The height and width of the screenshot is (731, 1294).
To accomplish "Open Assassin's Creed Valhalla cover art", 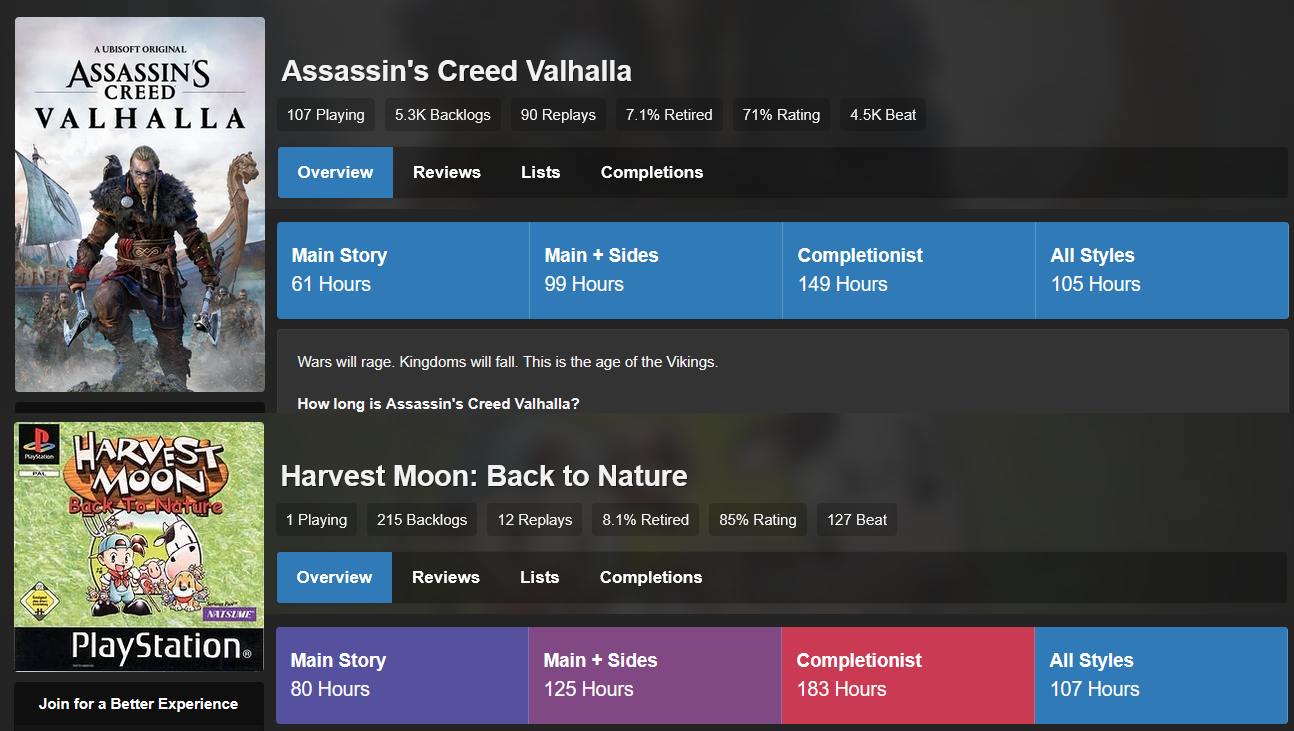I will point(140,204).
